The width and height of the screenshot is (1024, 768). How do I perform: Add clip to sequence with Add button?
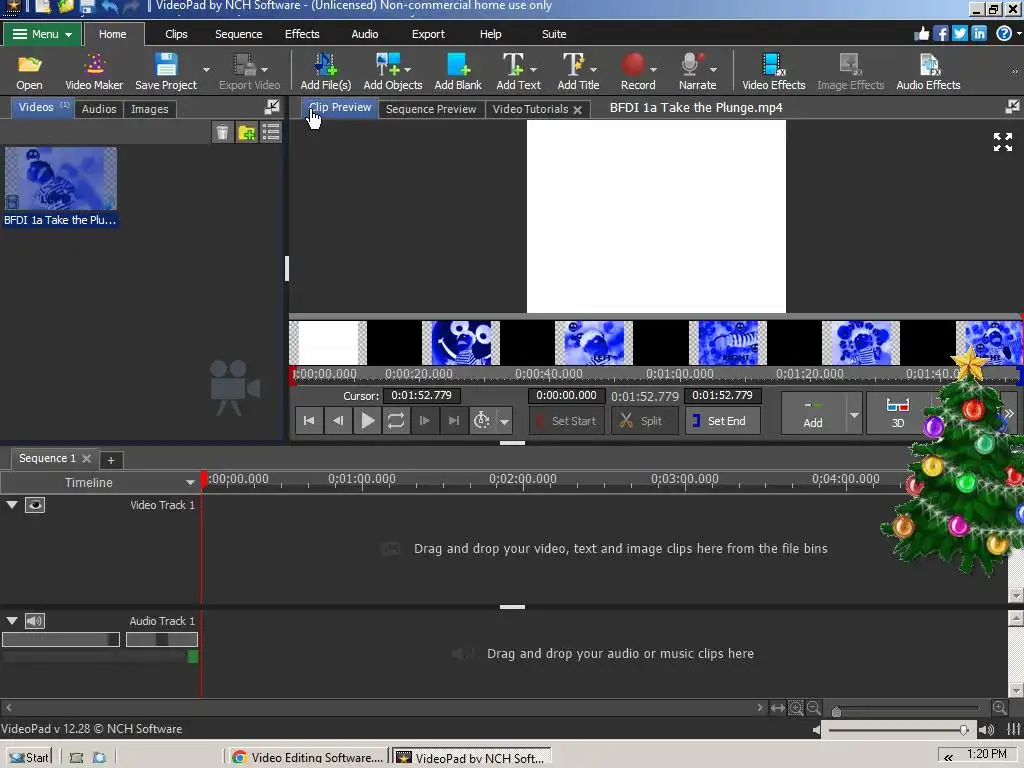(813, 415)
